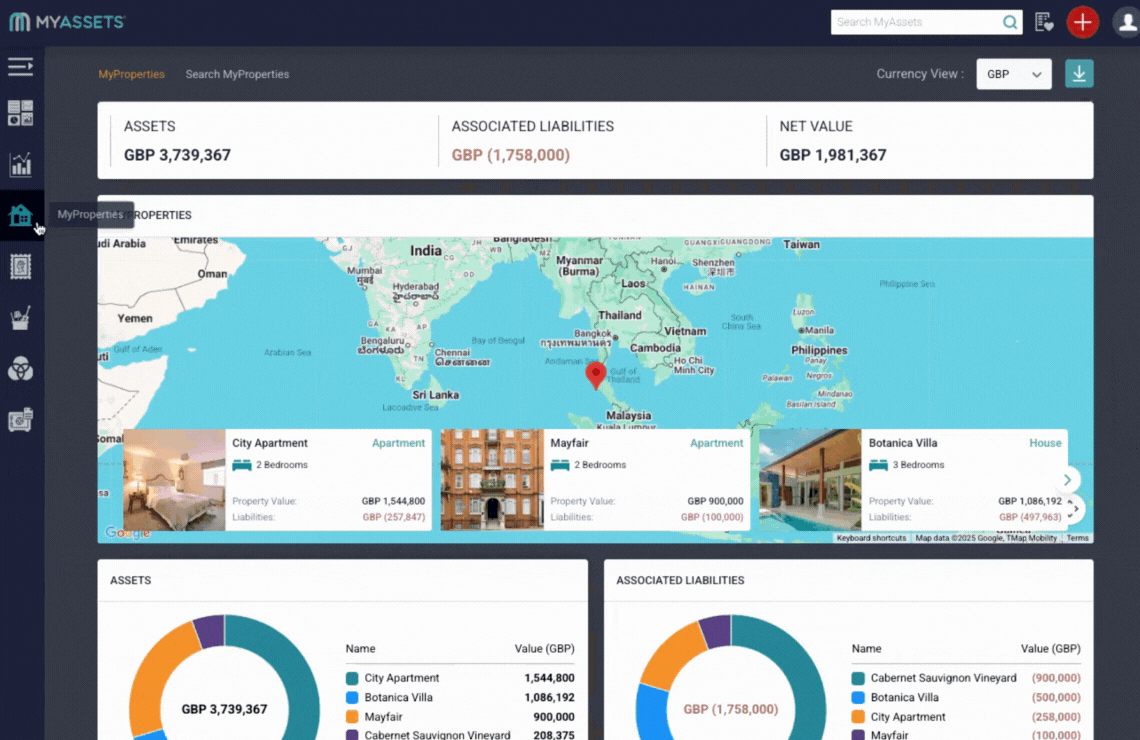Switch to Search MyProperties tab

237,74
